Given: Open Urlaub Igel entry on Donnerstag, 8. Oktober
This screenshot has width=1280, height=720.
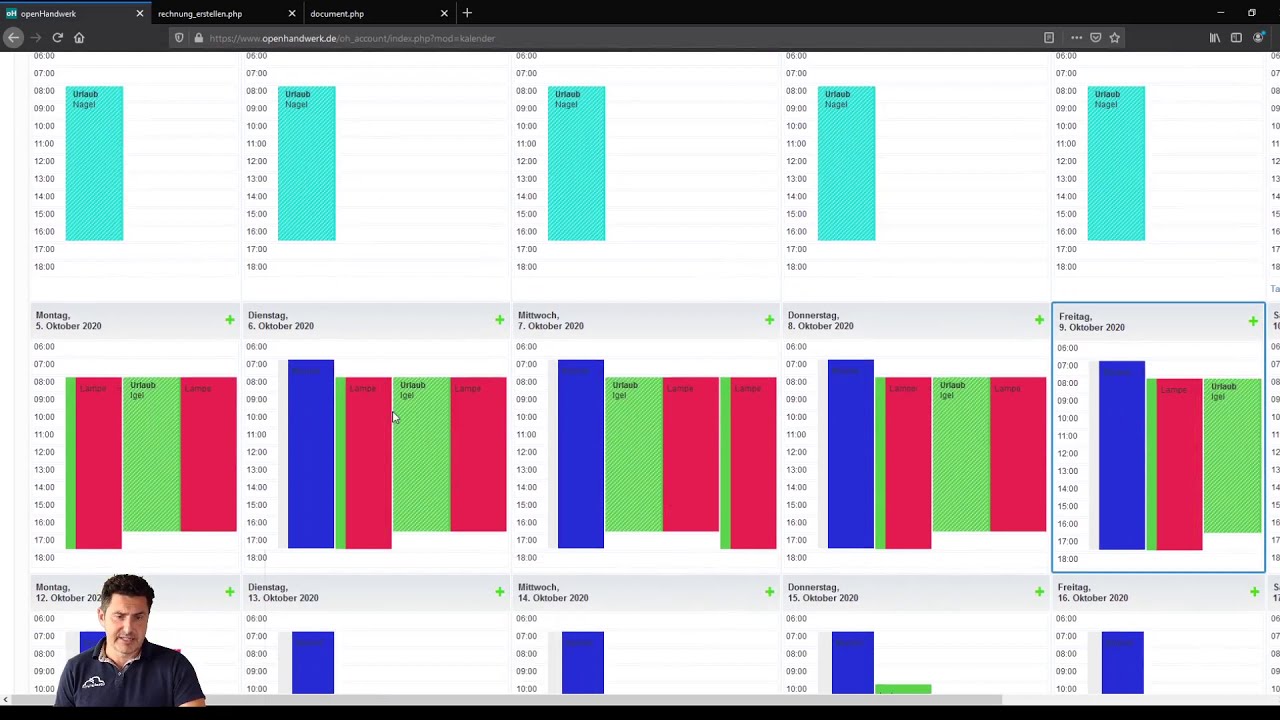Looking at the screenshot, I should 961,455.
